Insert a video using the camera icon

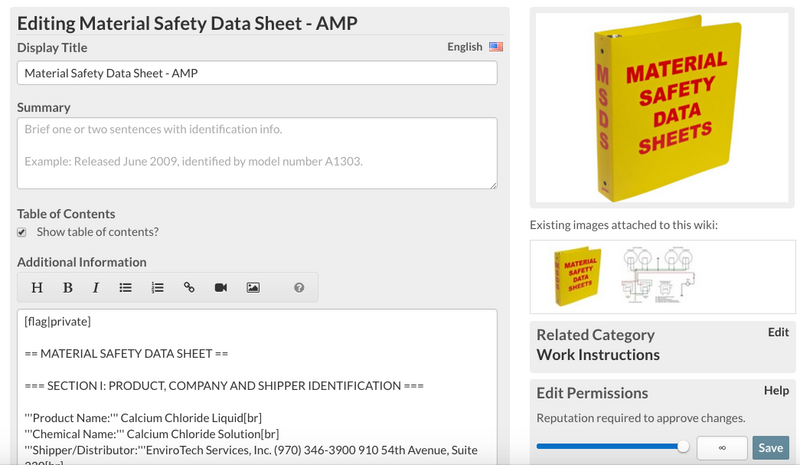[x=221, y=288]
